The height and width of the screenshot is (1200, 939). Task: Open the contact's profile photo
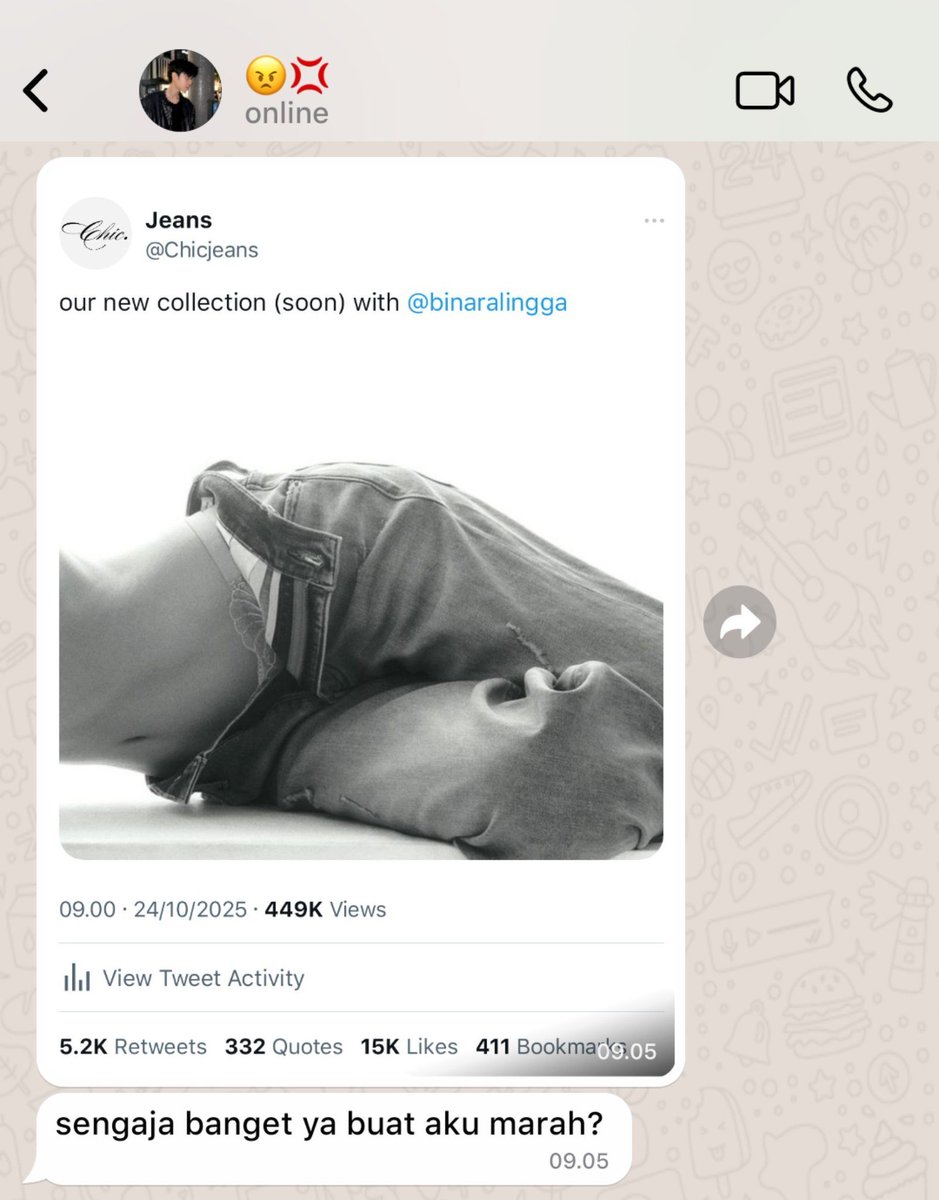click(180, 91)
